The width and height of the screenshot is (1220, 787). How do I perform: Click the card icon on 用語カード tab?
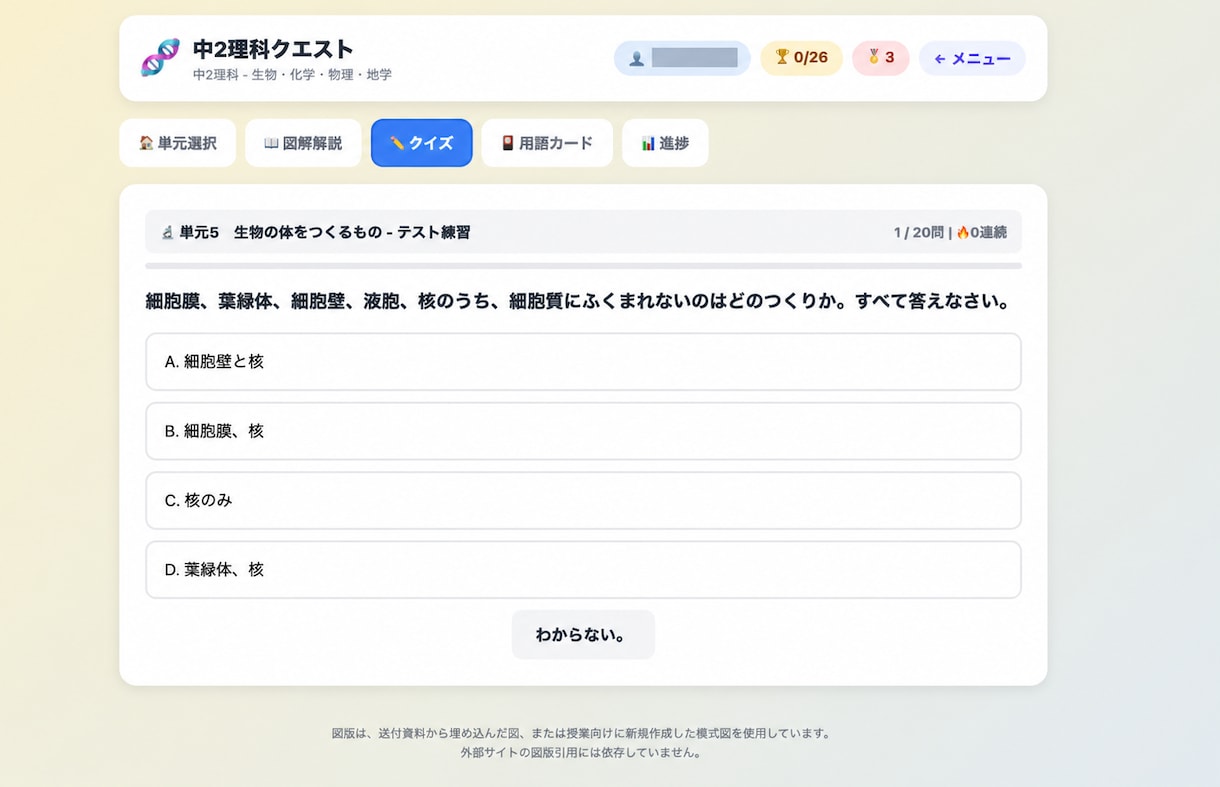(x=508, y=143)
